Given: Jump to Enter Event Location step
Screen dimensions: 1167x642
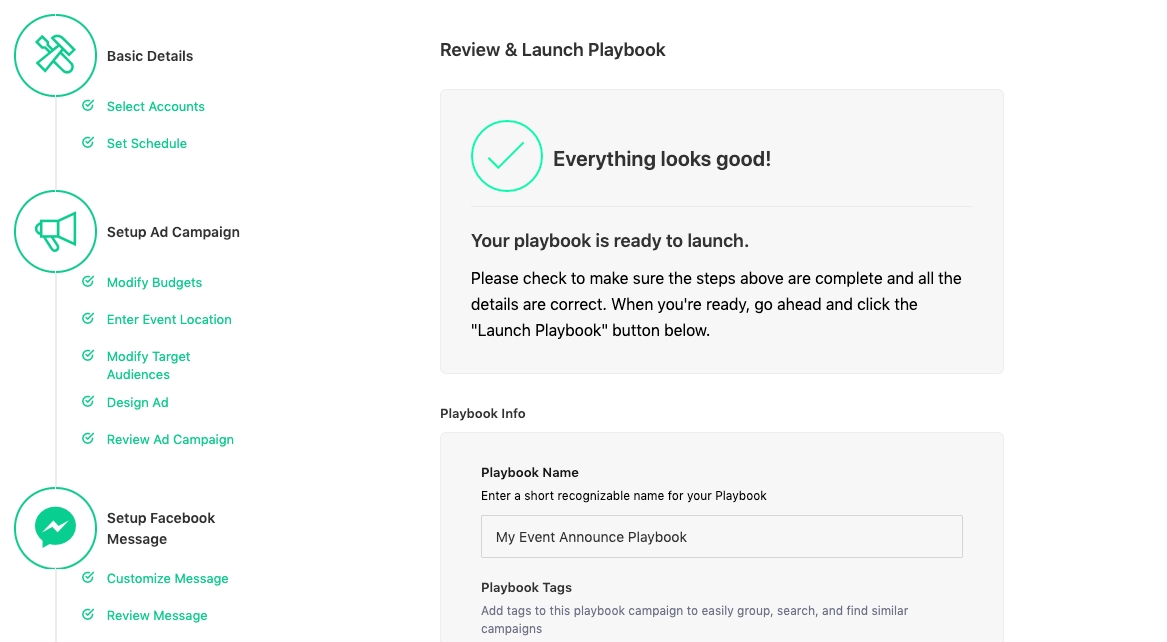Looking at the screenshot, I should (169, 320).
